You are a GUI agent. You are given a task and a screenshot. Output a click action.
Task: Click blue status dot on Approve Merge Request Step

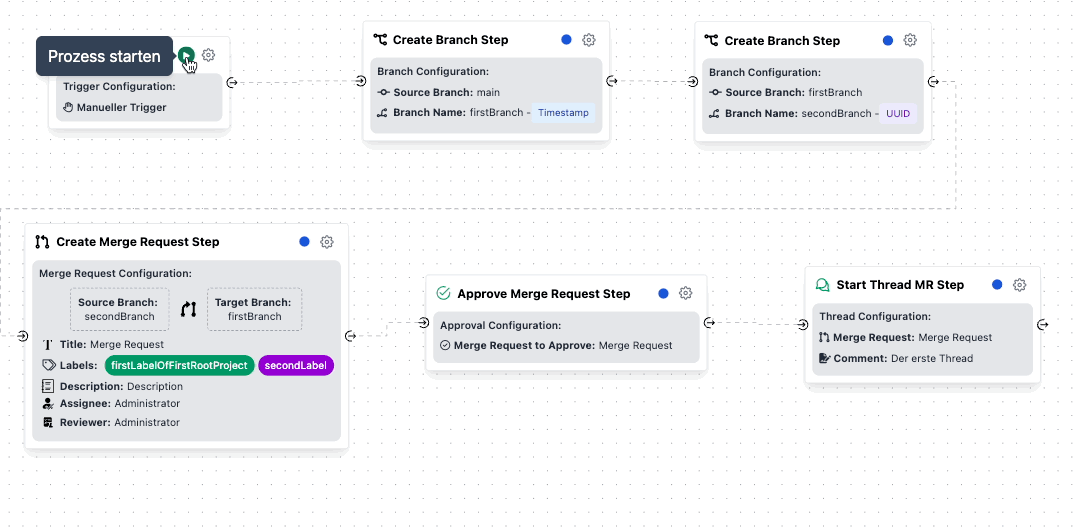click(x=663, y=293)
